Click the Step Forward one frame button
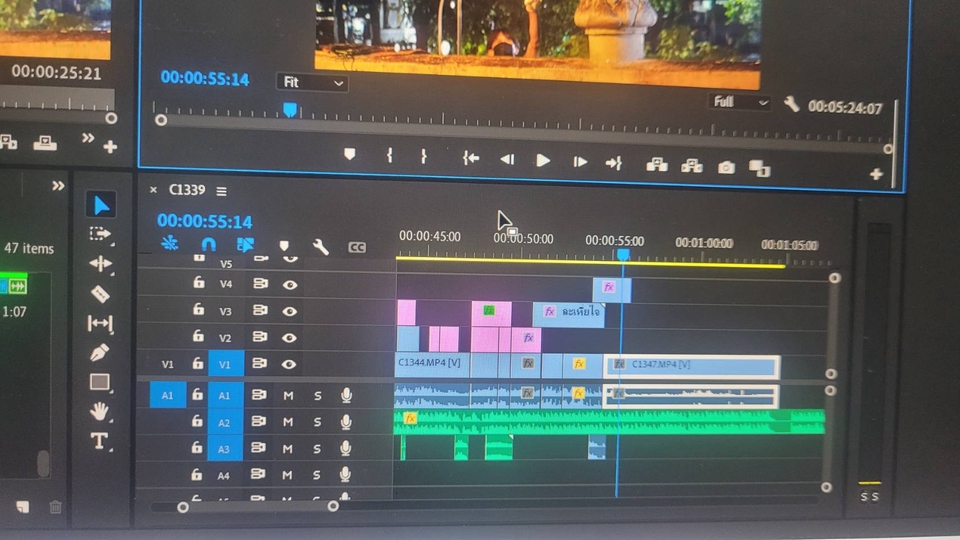The height and width of the screenshot is (540, 960). (579, 160)
